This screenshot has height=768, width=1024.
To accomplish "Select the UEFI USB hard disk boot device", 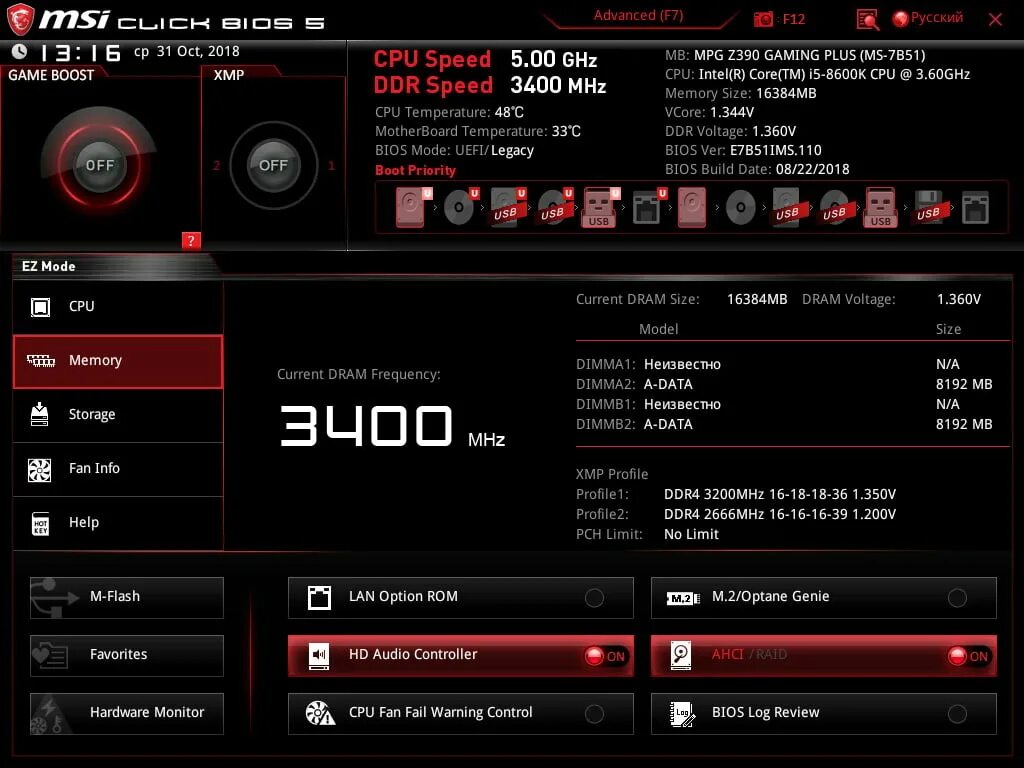I will pyautogui.click(x=507, y=208).
